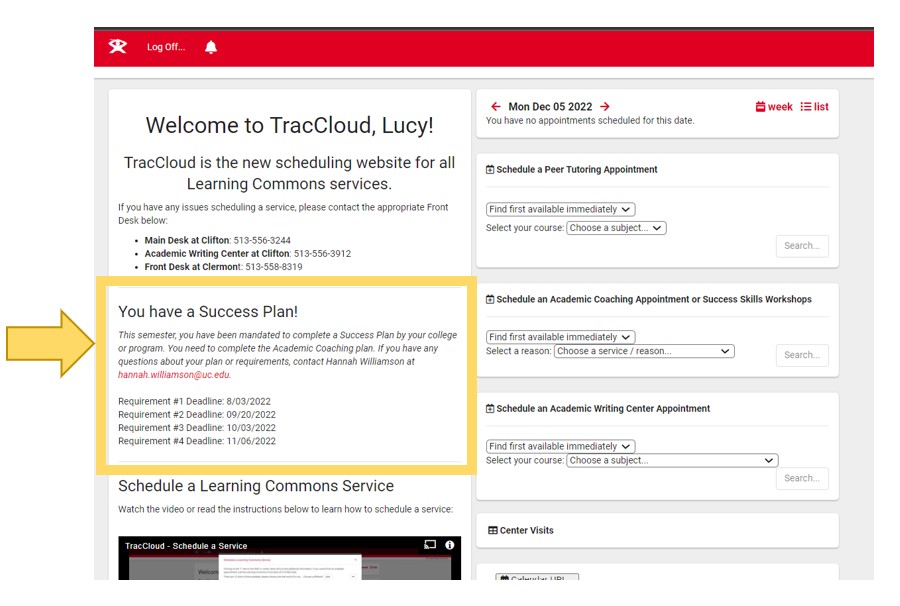Click the Peer Tutoring Search button
The width and height of the screenshot is (900, 606).
point(801,246)
